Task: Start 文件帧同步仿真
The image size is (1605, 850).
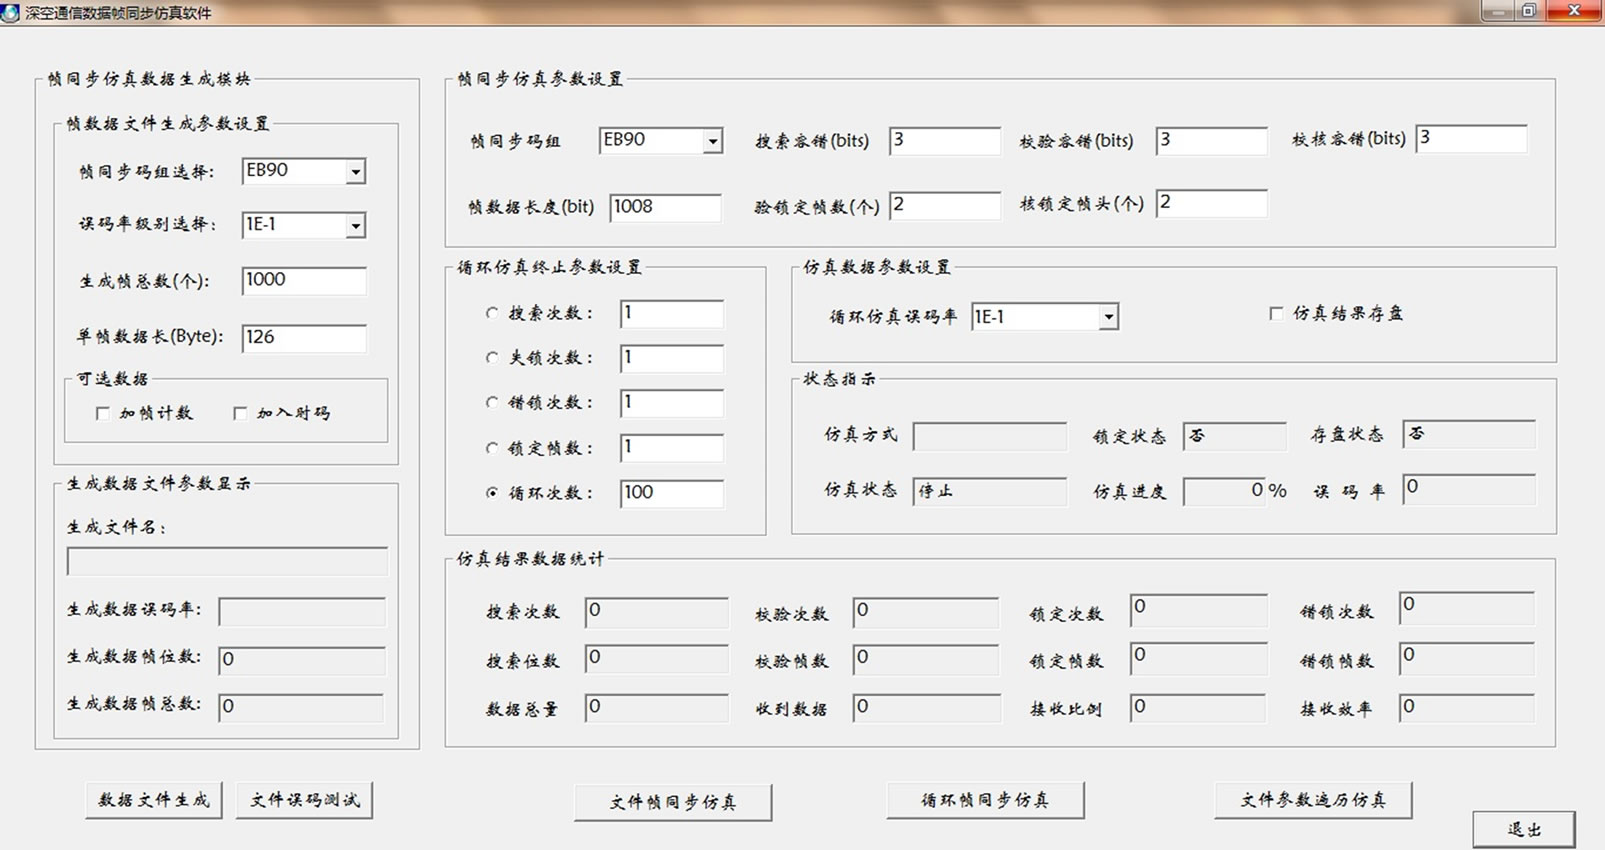Action: point(673,802)
